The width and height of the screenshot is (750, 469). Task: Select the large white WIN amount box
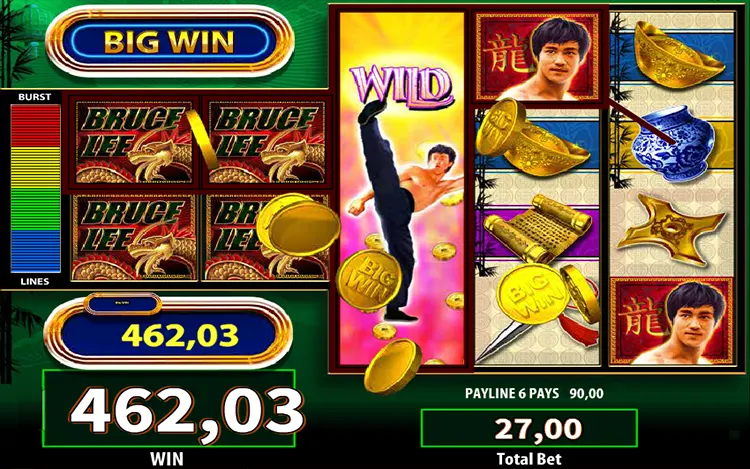point(168,409)
